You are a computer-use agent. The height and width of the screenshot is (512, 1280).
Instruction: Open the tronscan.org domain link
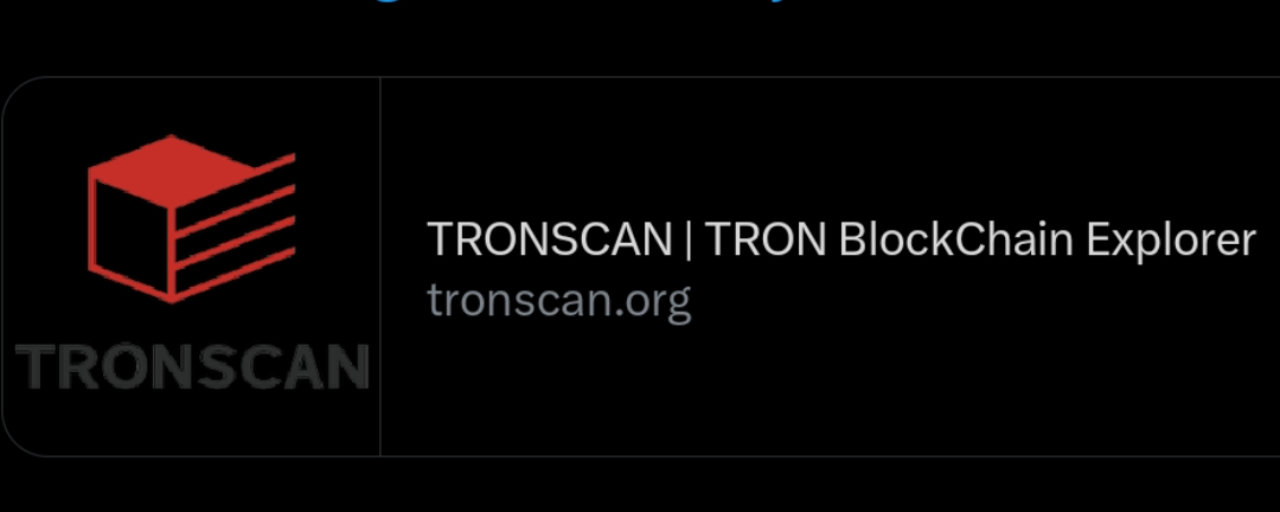(559, 298)
